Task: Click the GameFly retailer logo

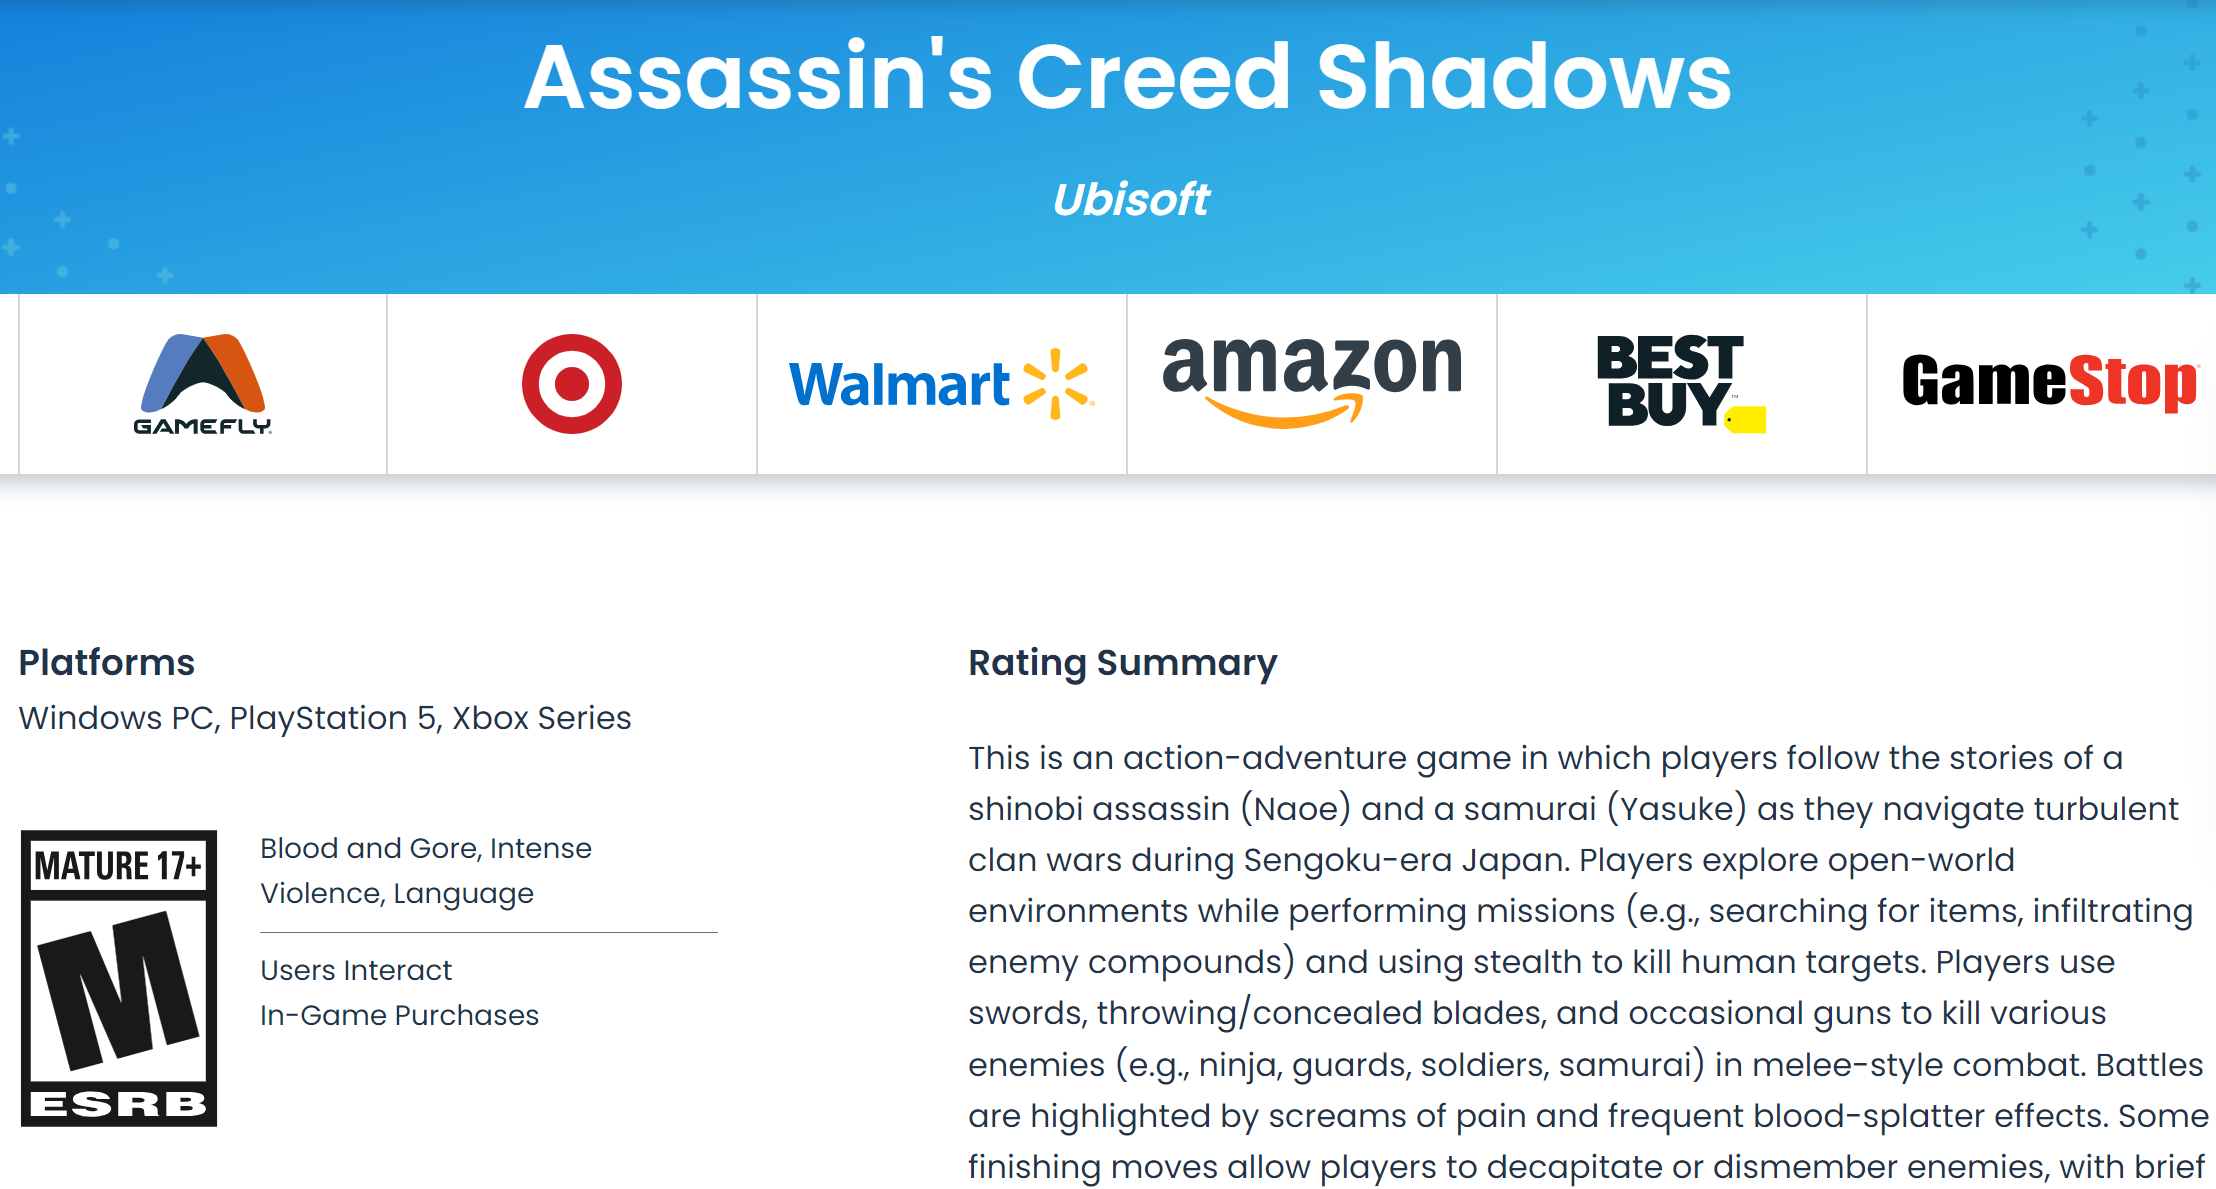Action: pyautogui.click(x=203, y=384)
